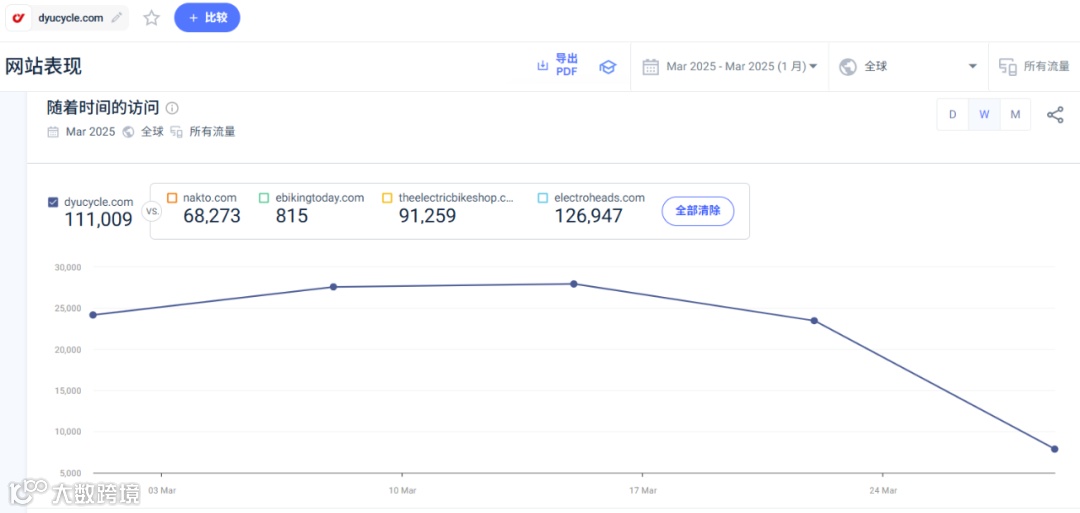
Task: Click the share icon above the chart
Action: (x=1055, y=114)
